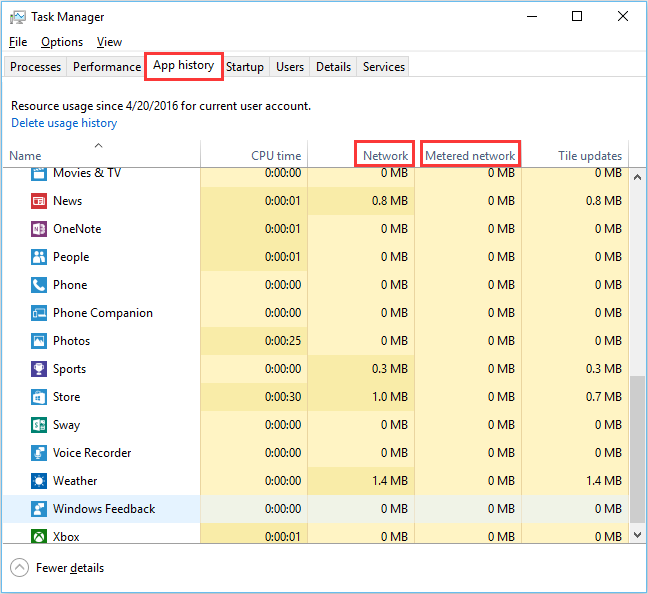Select the People row name
648x594 pixels.
click(71, 257)
